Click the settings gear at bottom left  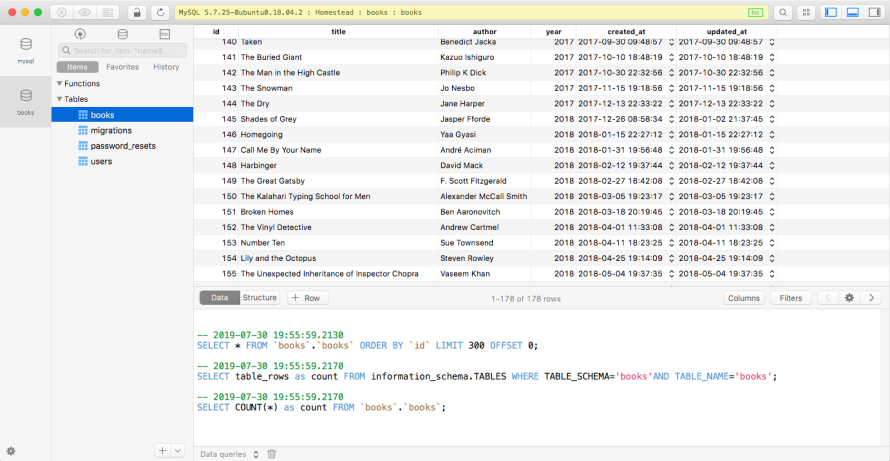tap(11, 451)
